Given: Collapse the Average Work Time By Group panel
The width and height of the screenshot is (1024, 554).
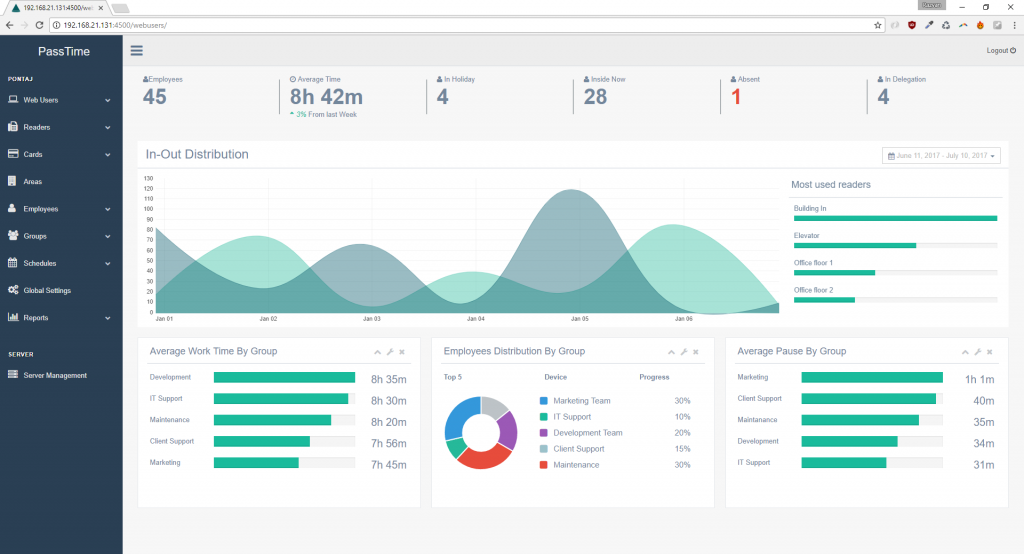Looking at the screenshot, I should [x=378, y=352].
